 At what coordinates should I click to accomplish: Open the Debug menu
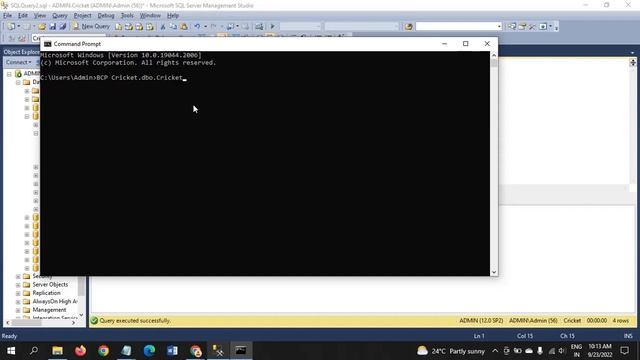[x=106, y=16]
